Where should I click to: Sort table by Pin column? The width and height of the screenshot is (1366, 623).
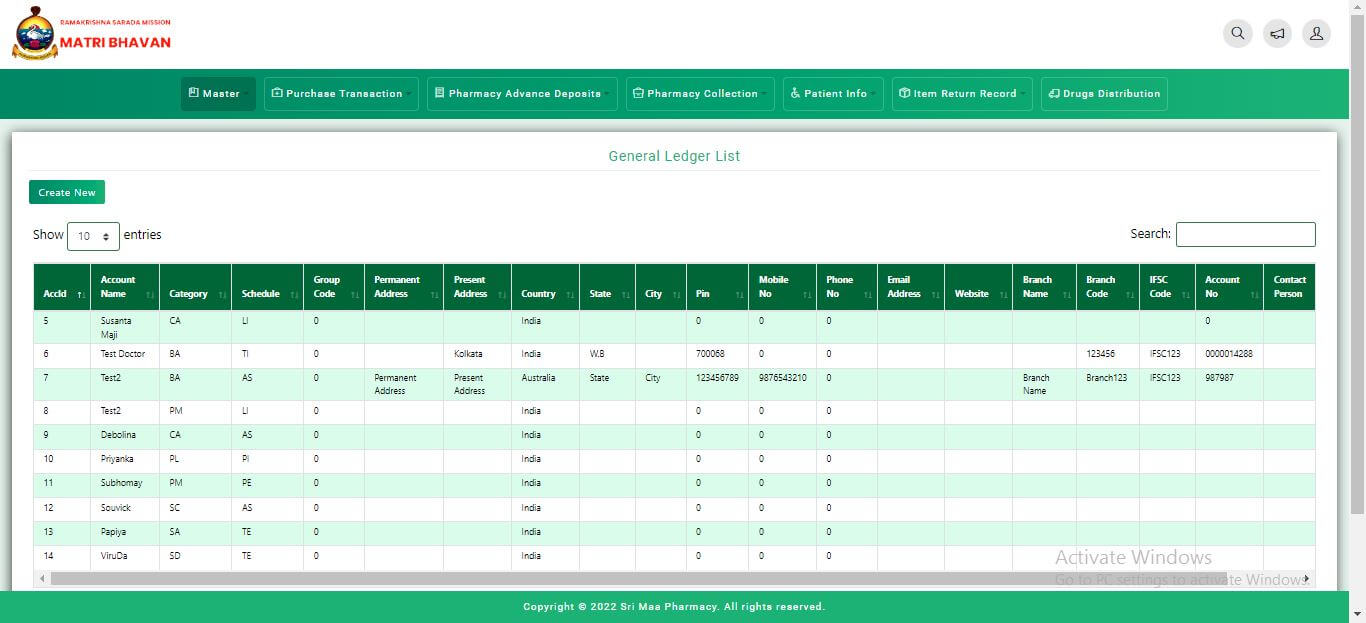click(717, 287)
